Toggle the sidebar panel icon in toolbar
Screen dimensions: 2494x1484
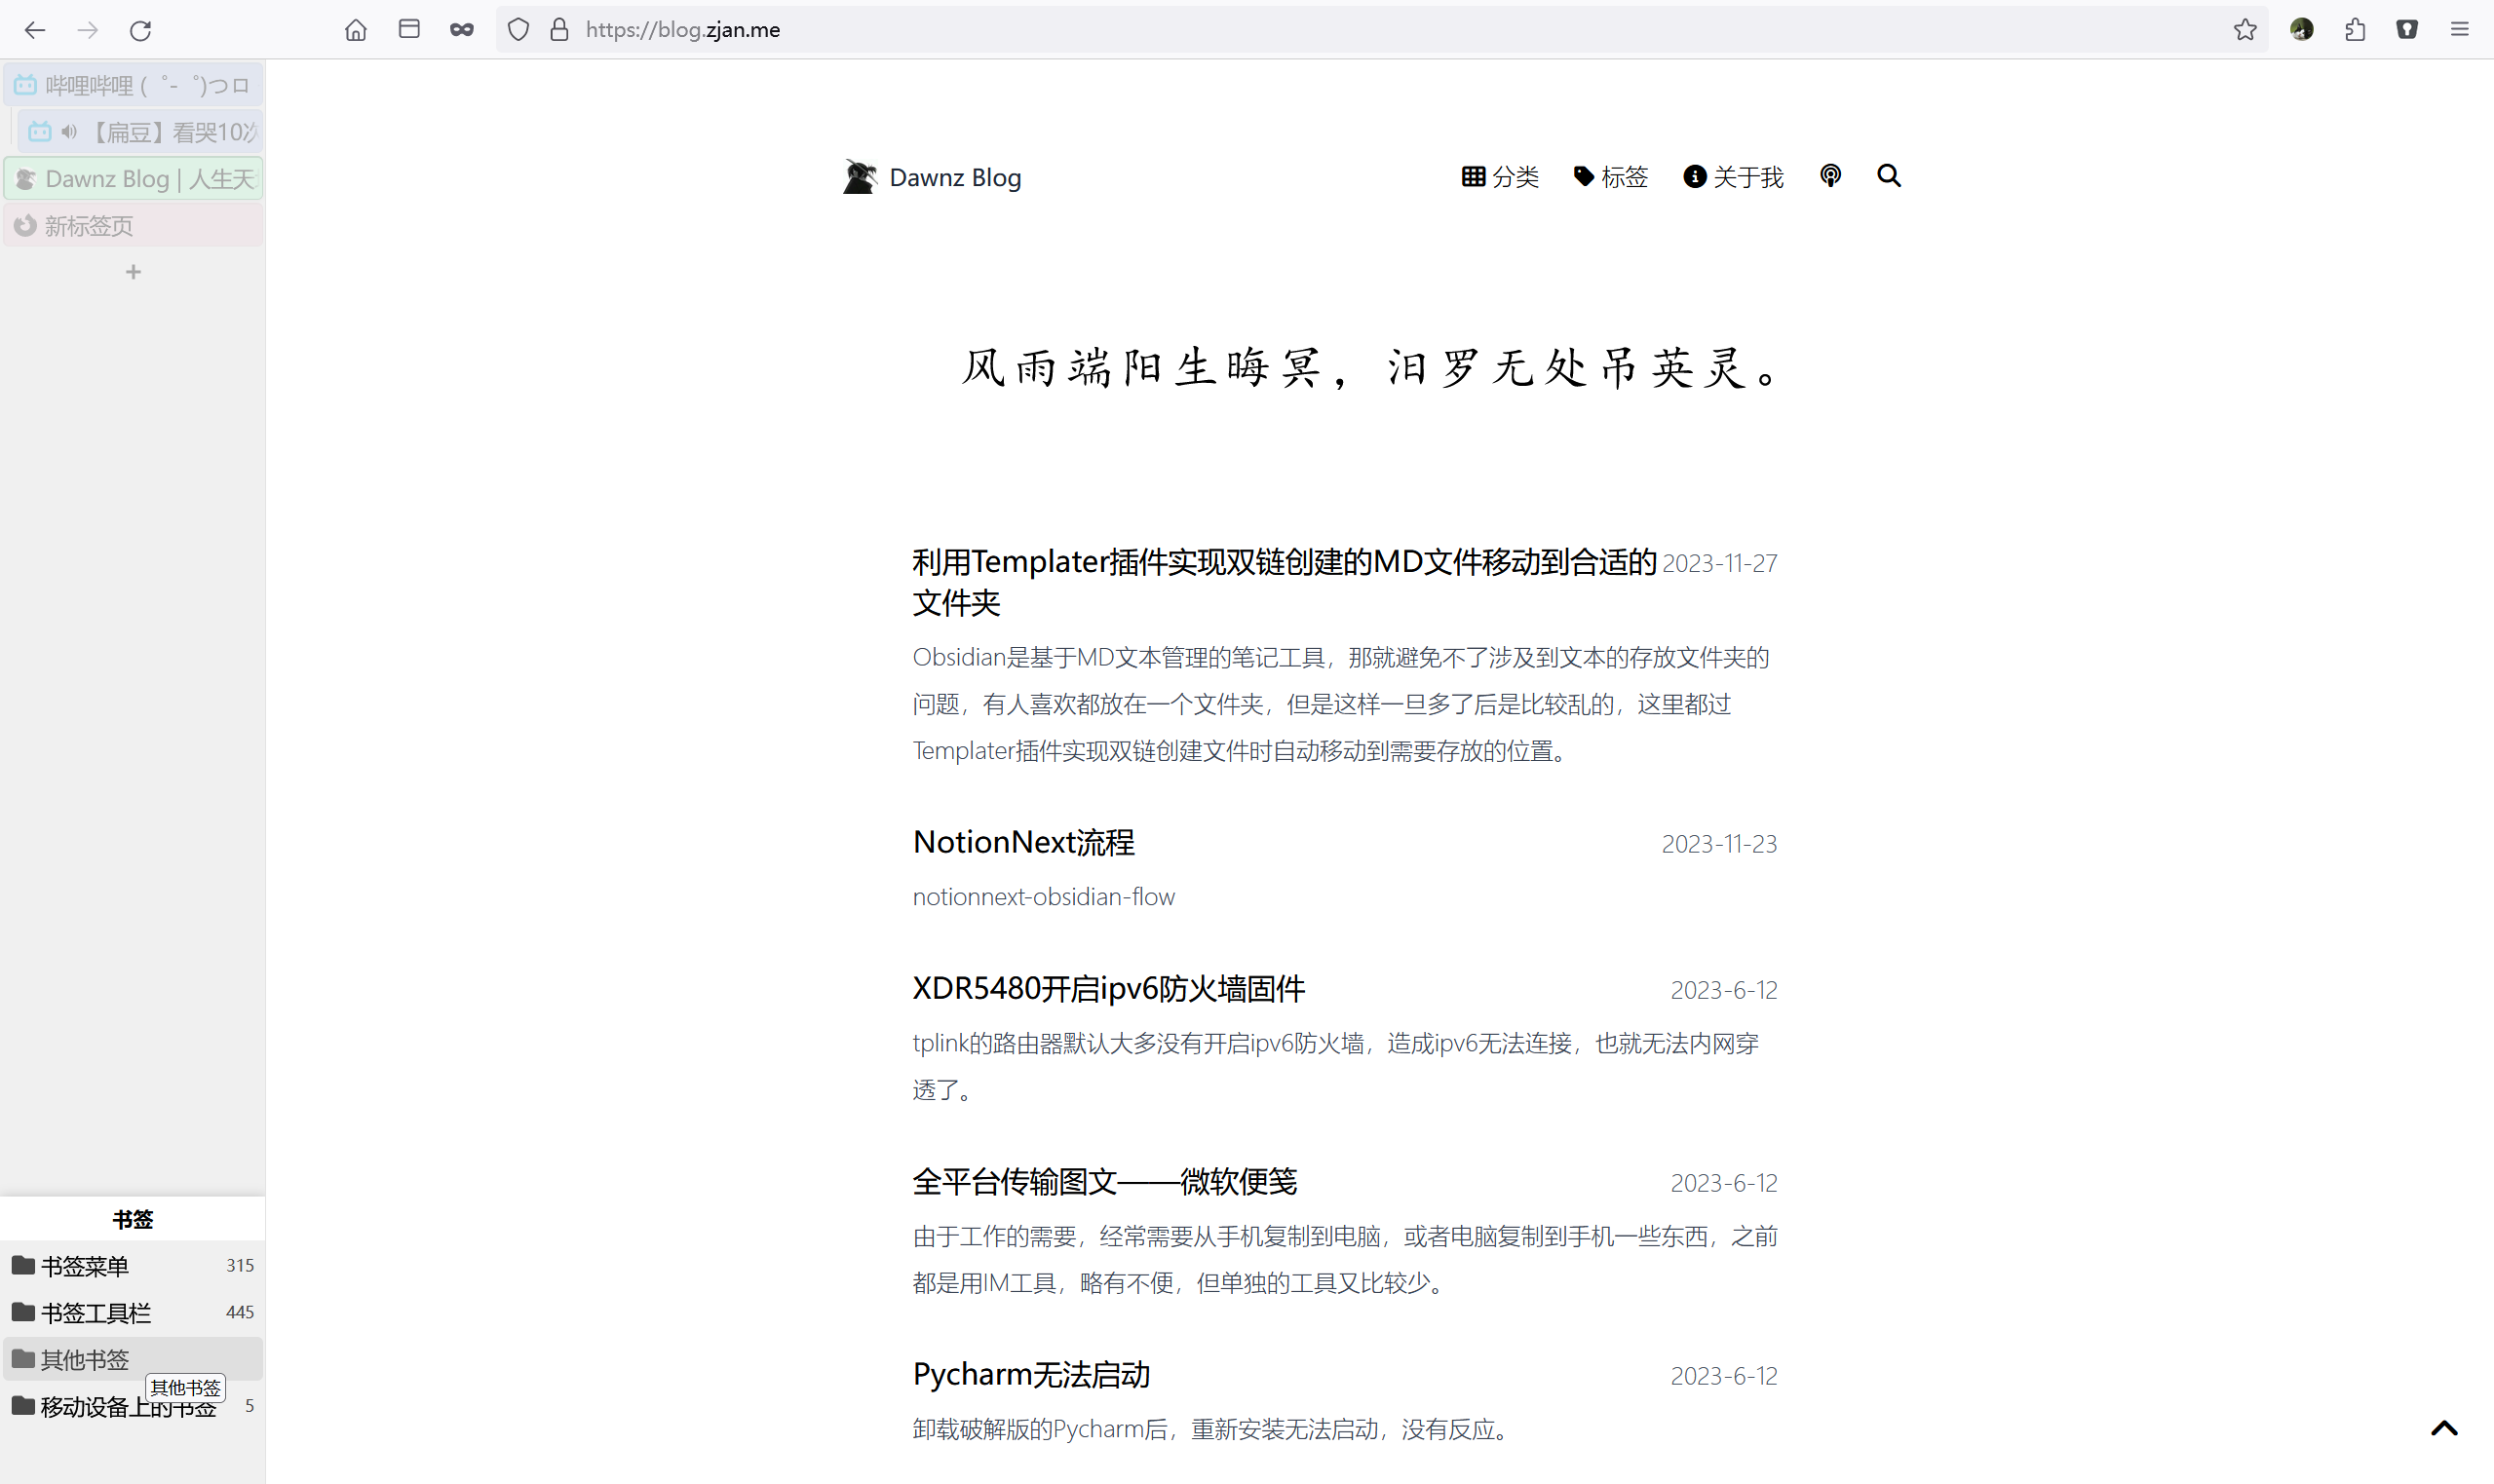point(409,30)
